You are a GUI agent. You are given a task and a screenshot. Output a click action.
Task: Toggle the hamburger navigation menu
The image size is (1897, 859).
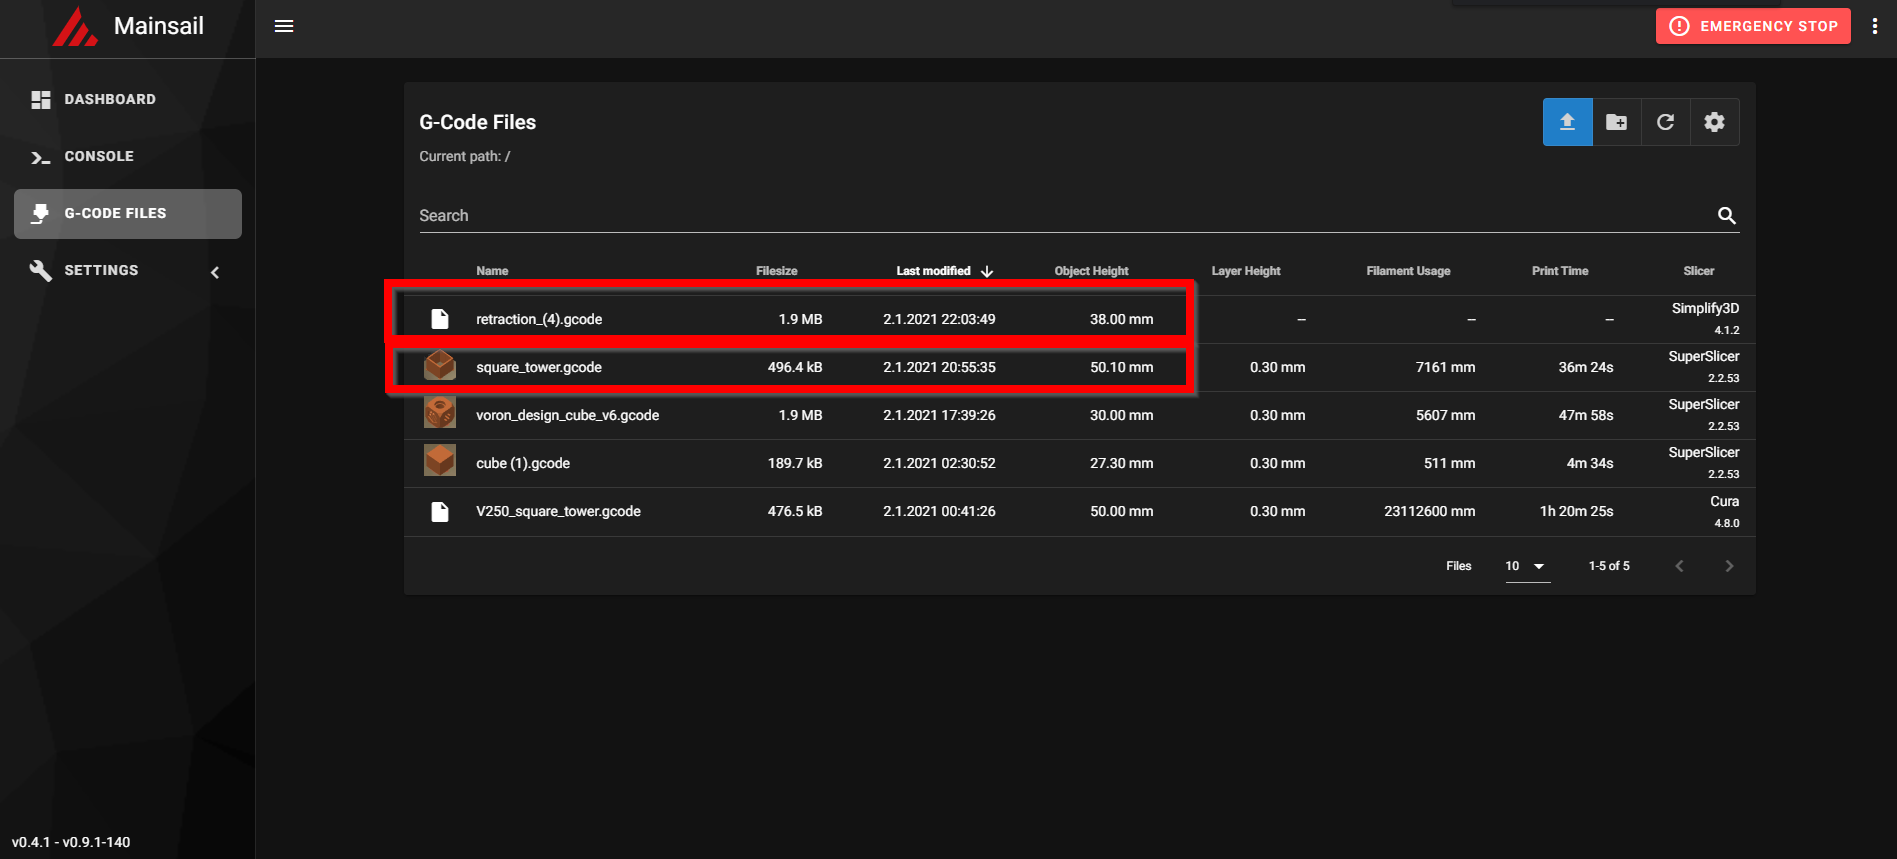[284, 26]
